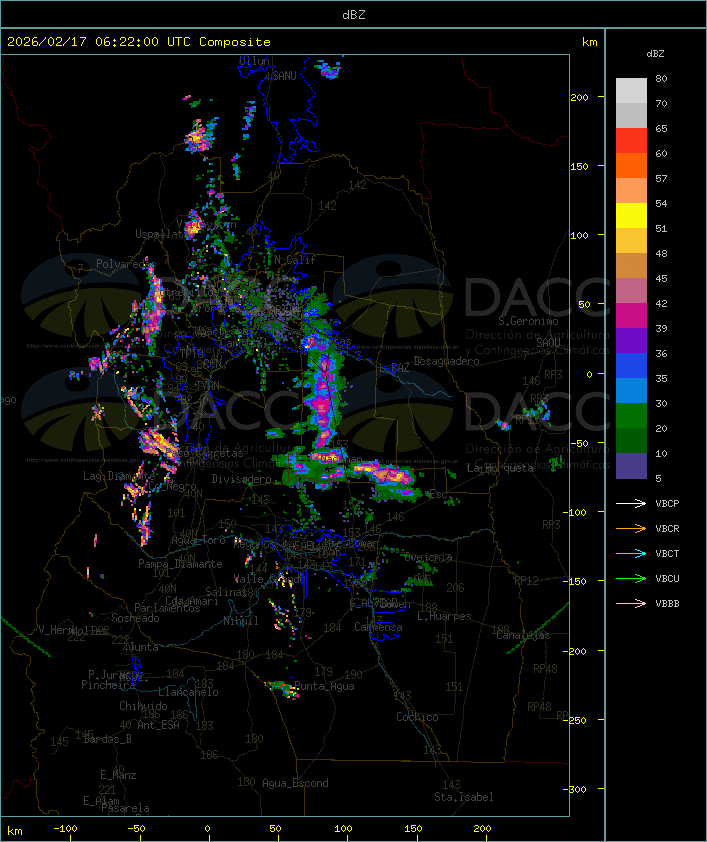The width and height of the screenshot is (707, 842).
Task: Click the white VBCP arrow in legend
Action: point(631,503)
